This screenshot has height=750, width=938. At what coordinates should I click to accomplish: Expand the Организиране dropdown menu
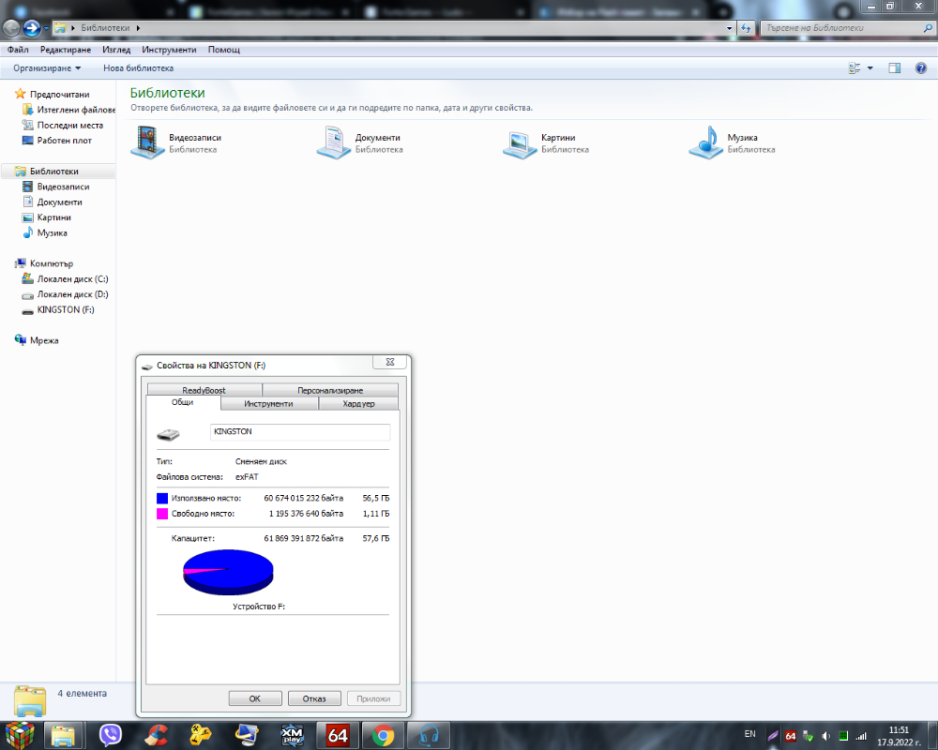(47, 68)
